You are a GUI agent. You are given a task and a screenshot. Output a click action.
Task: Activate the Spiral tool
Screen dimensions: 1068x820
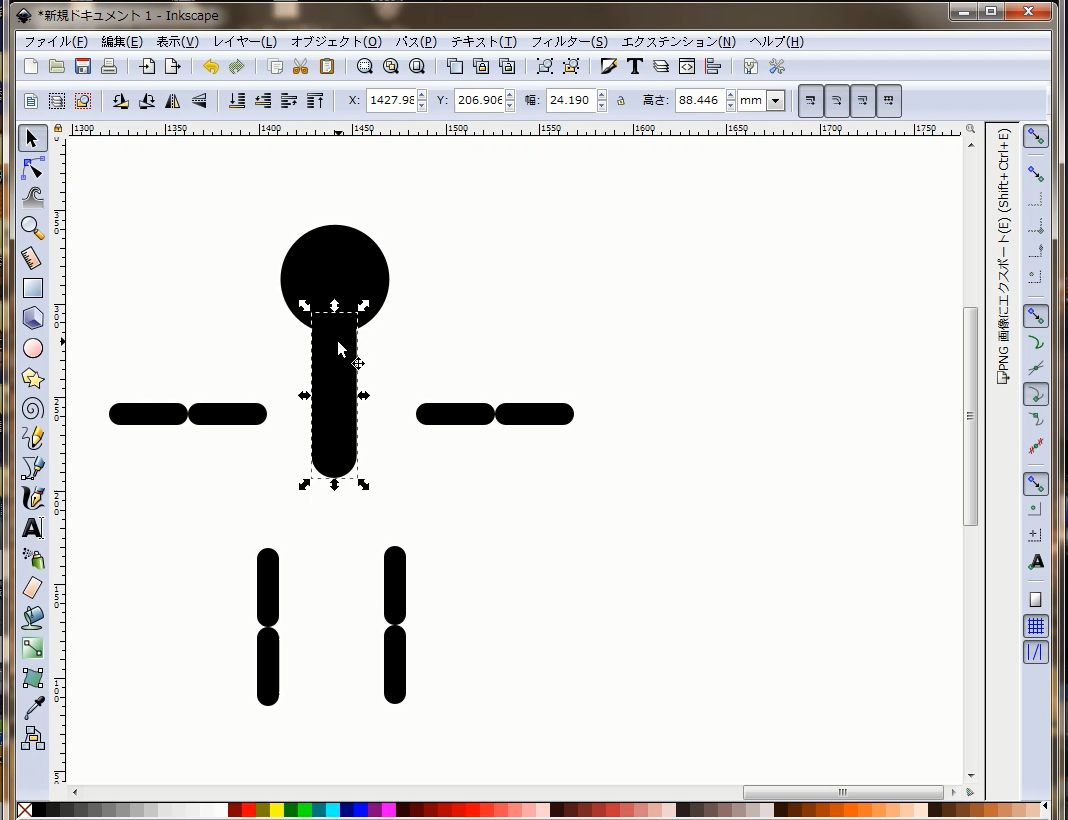[x=33, y=408]
